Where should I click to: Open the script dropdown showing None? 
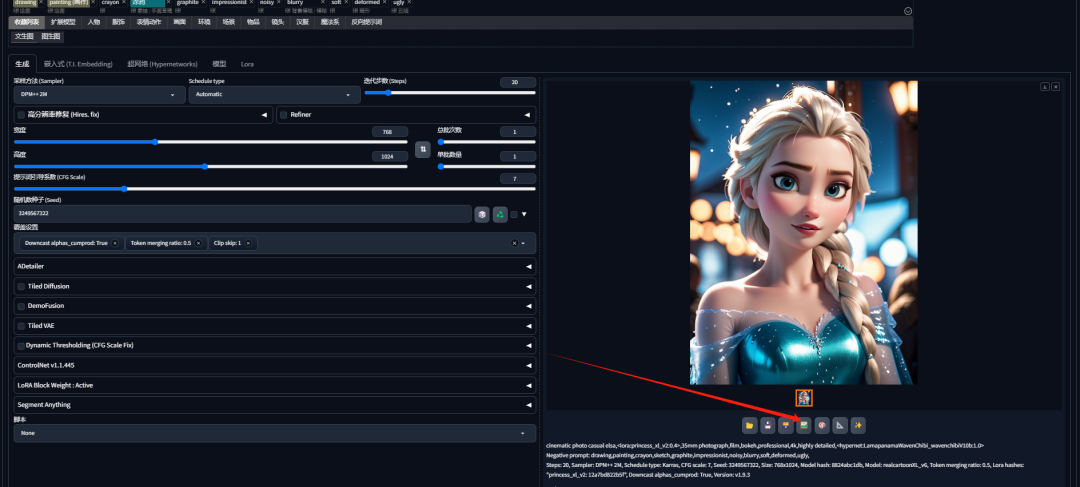point(274,433)
